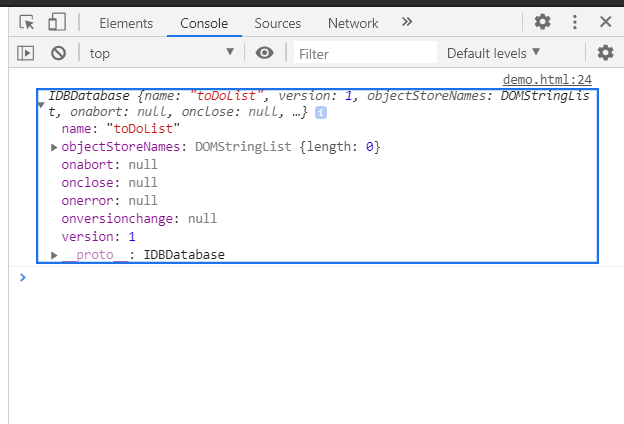
Task: Clear the console with the ban icon
Action: (x=58, y=53)
